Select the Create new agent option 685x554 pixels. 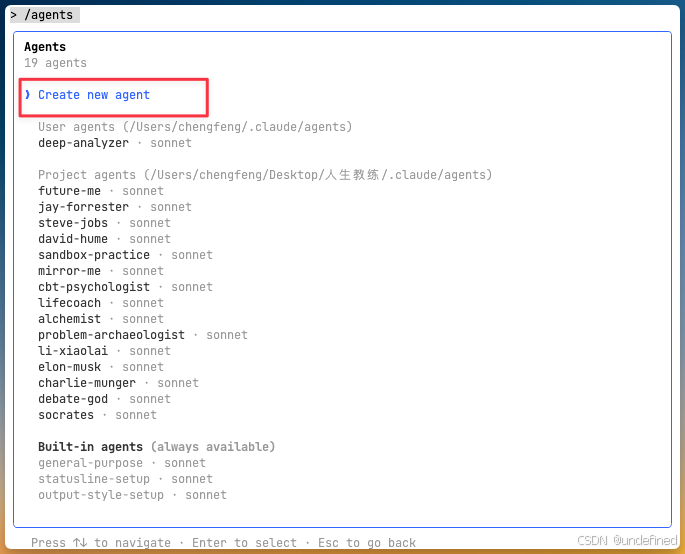tap(93, 95)
